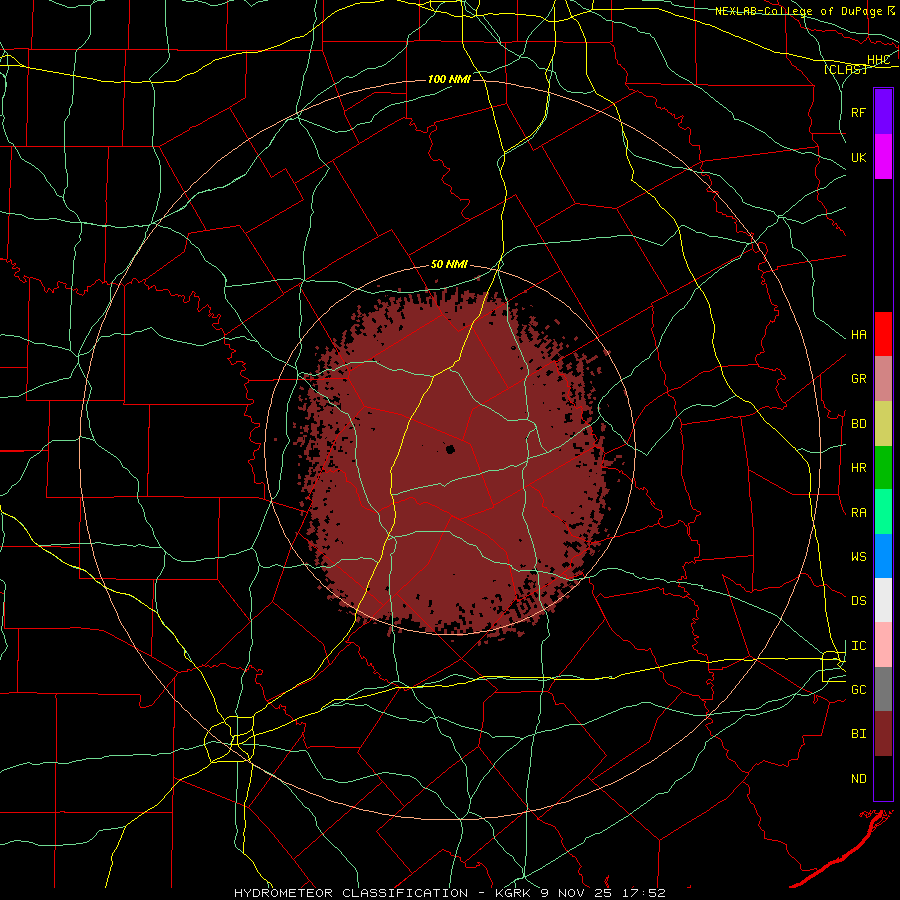Click the [CLAS] units label
900x900 pixels.
845,69
